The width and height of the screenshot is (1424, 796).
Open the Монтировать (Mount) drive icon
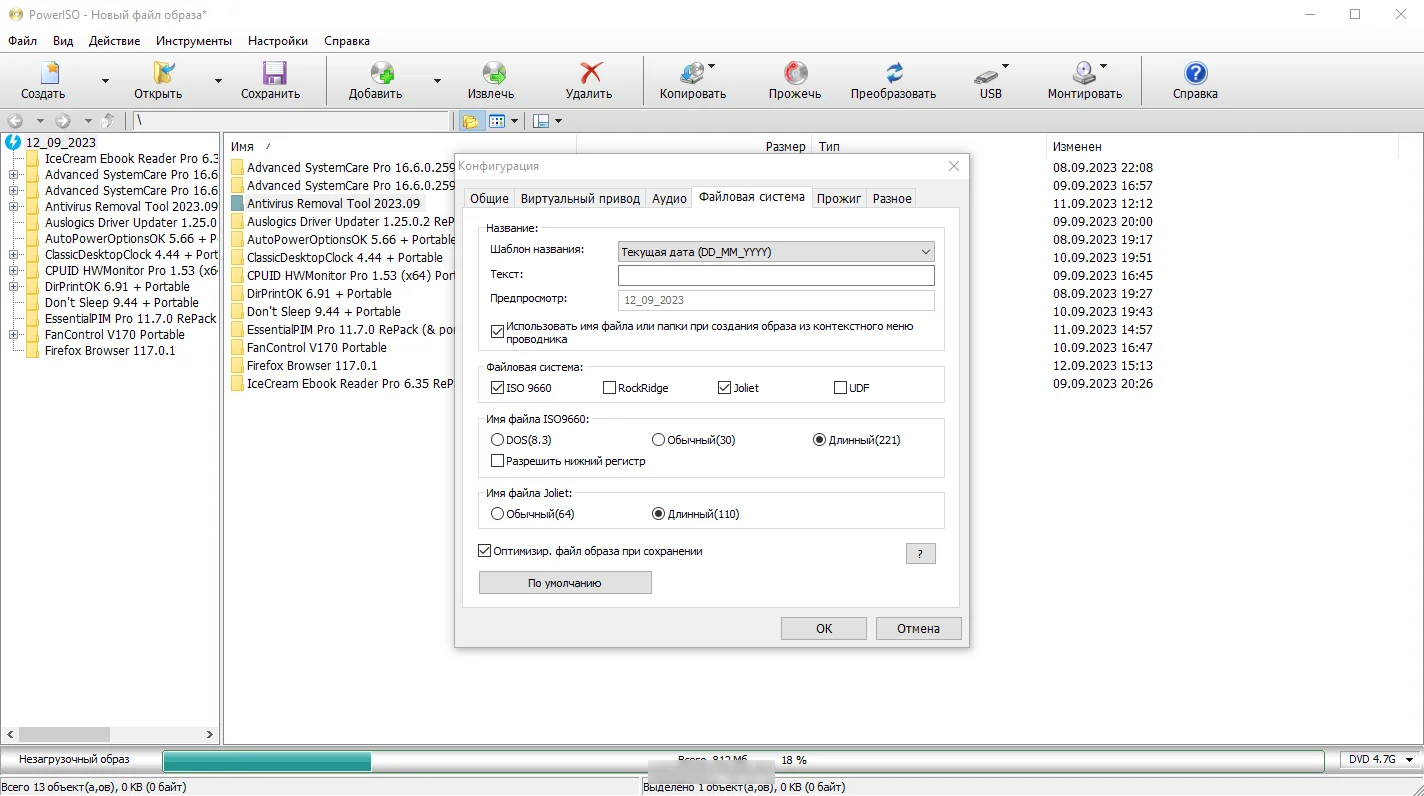[1083, 73]
